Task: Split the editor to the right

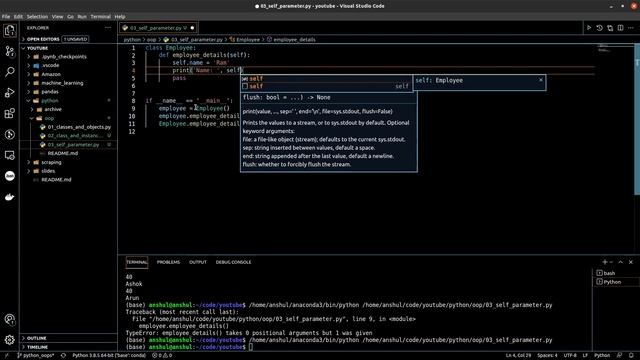Action: click(x=620, y=28)
